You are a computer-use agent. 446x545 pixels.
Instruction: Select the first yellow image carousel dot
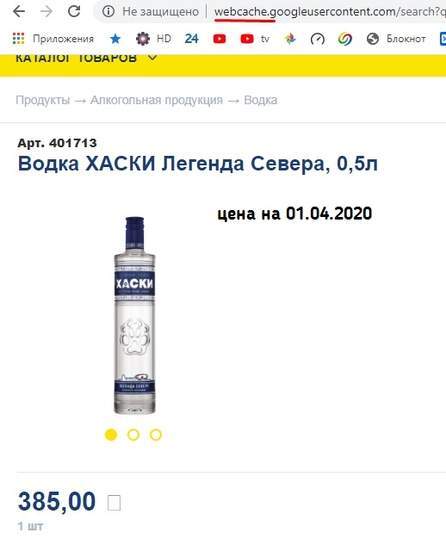[x=111, y=434]
